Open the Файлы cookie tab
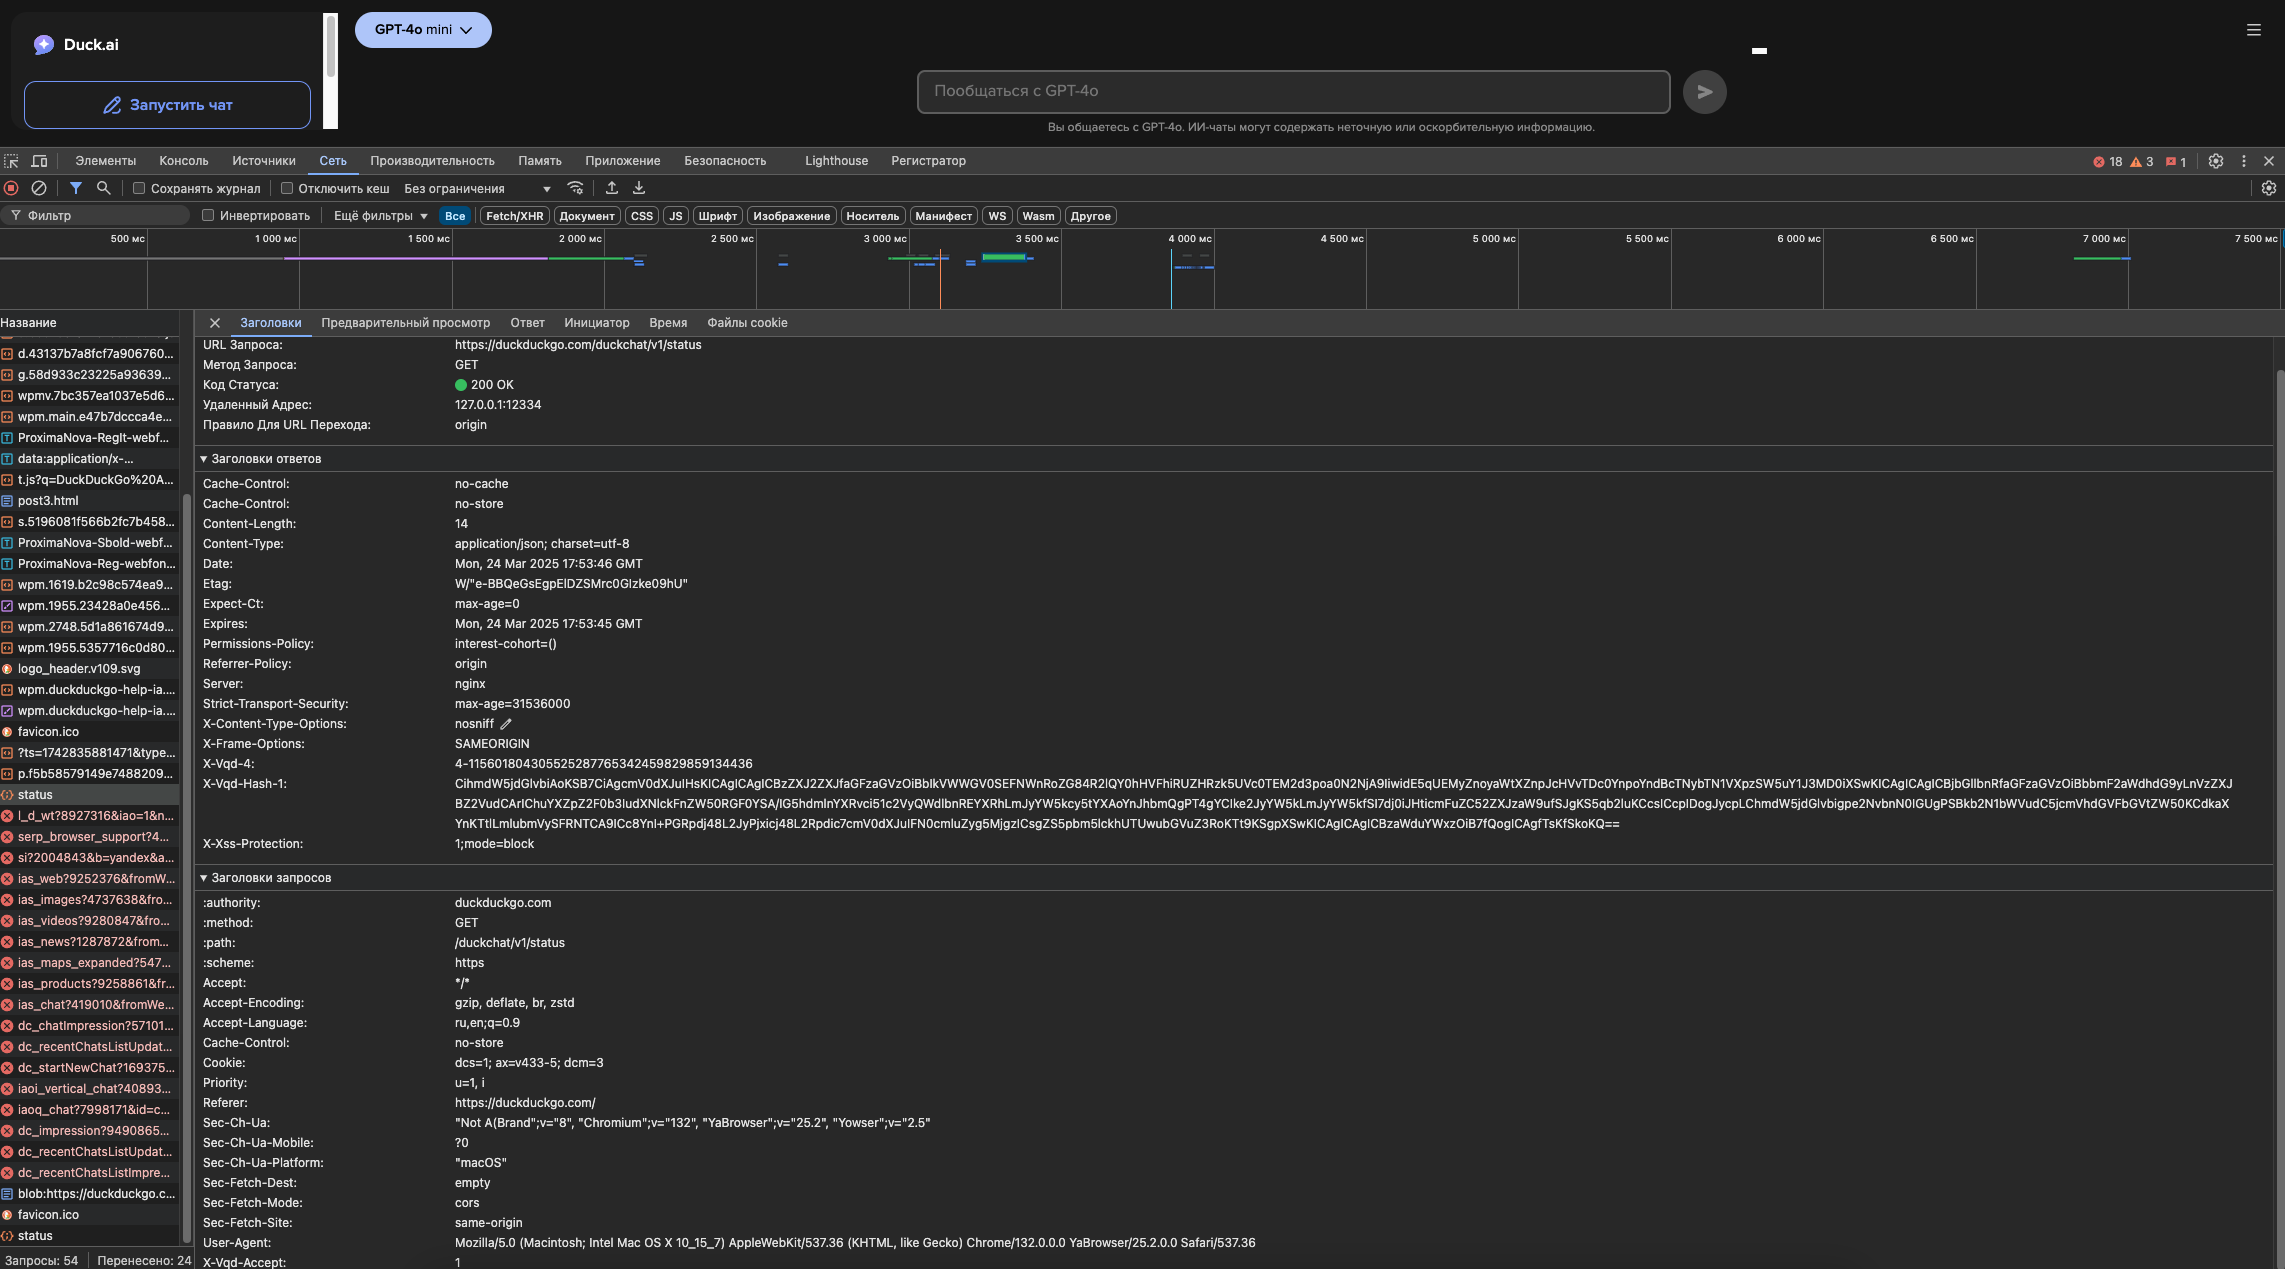2285x1269 pixels. click(747, 323)
